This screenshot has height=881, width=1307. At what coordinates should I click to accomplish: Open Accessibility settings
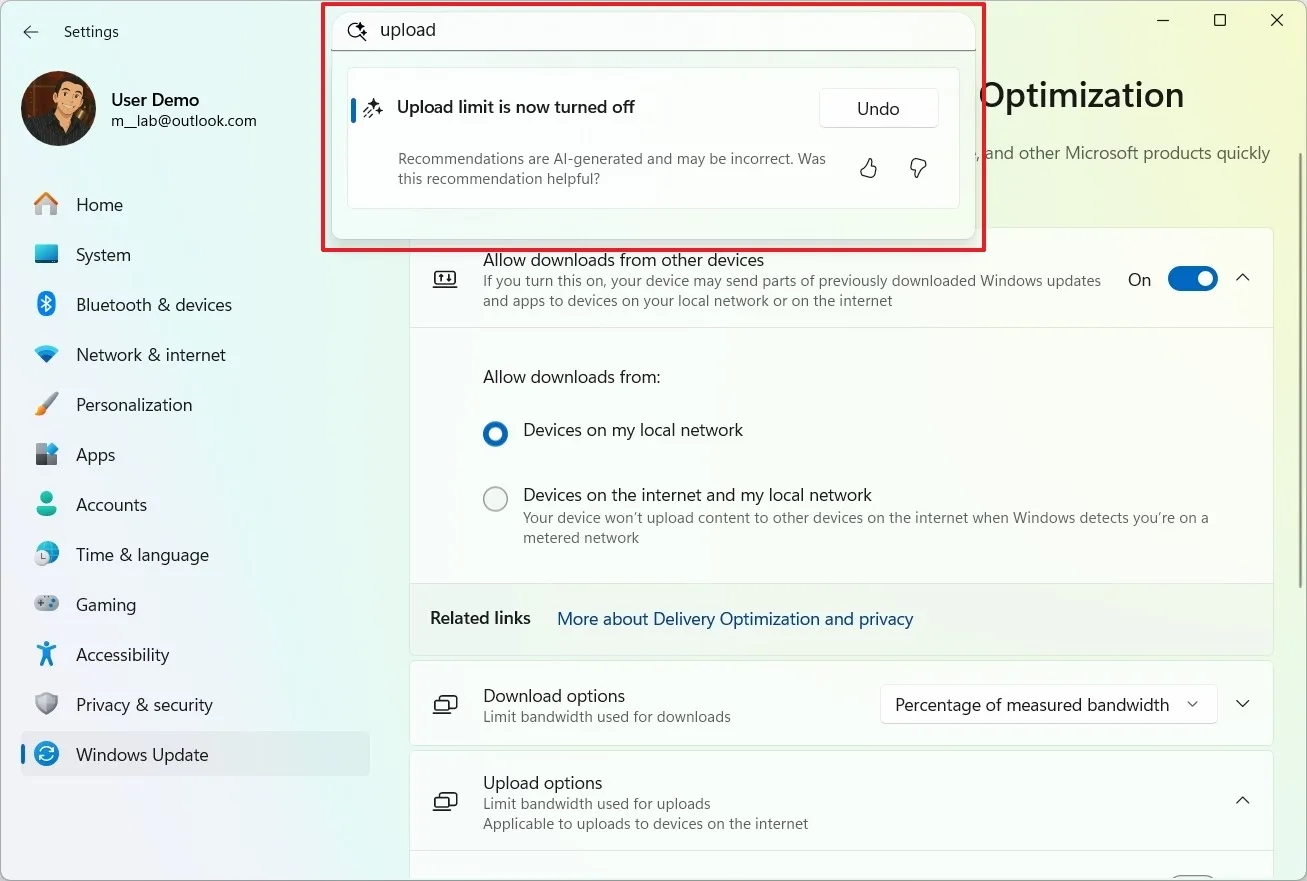tap(122, 655)
